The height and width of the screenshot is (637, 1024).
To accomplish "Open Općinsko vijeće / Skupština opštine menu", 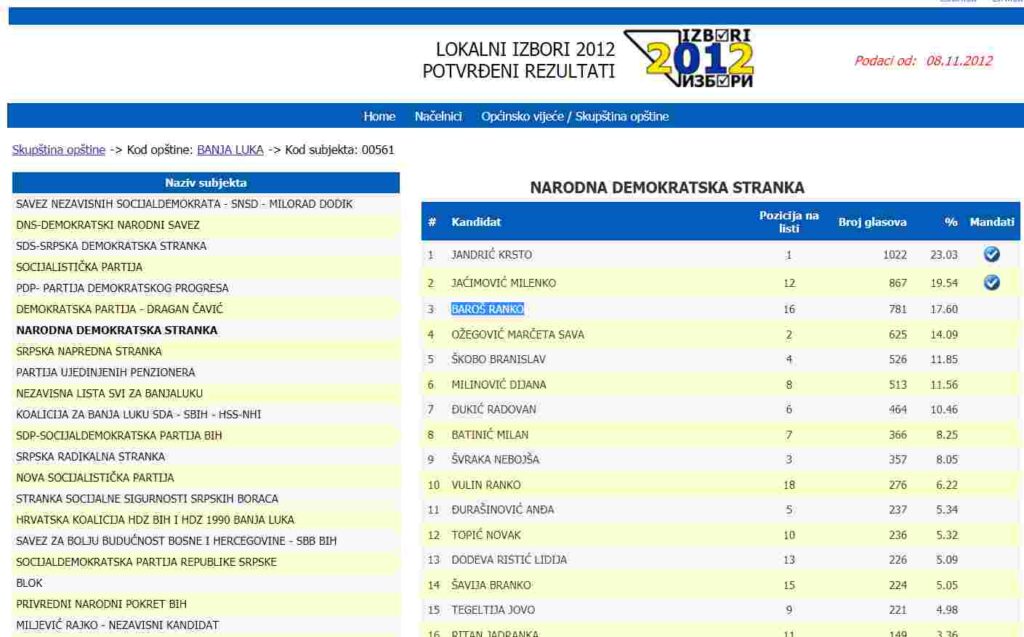I will 575,116.
